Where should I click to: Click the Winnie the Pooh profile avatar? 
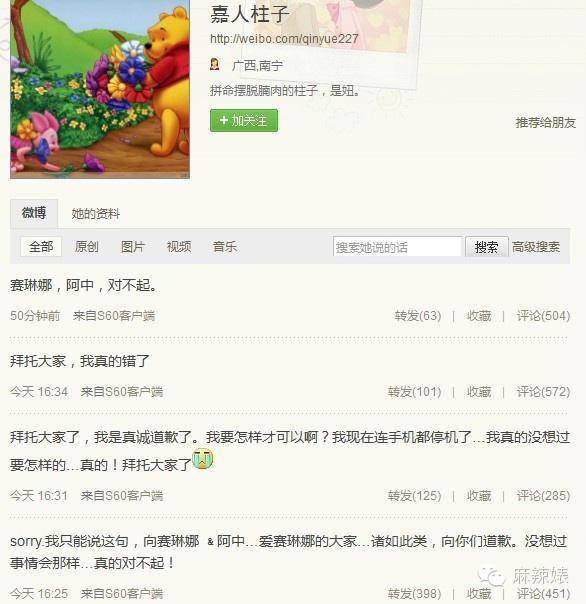(x=100, y=89)
